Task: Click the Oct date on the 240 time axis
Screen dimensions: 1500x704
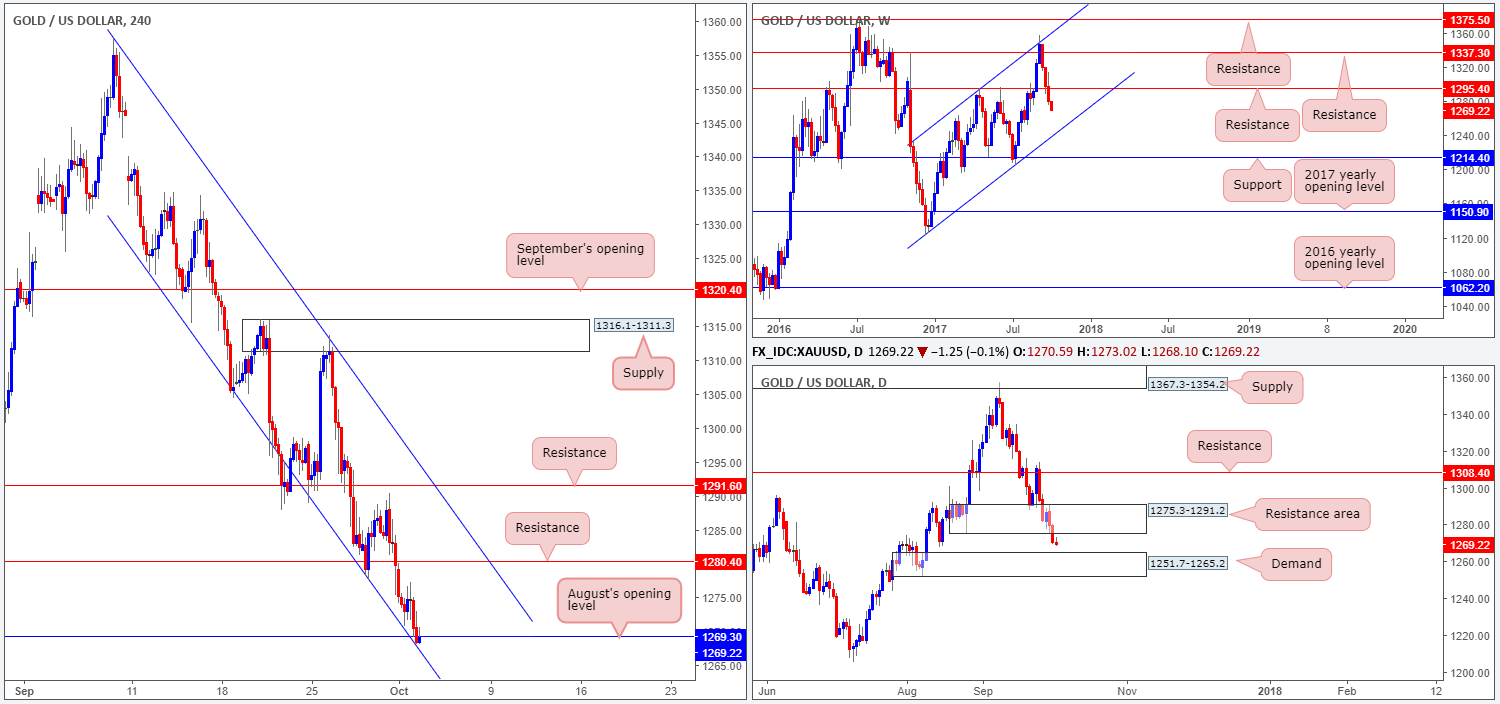Action: (x=400, y=690)
